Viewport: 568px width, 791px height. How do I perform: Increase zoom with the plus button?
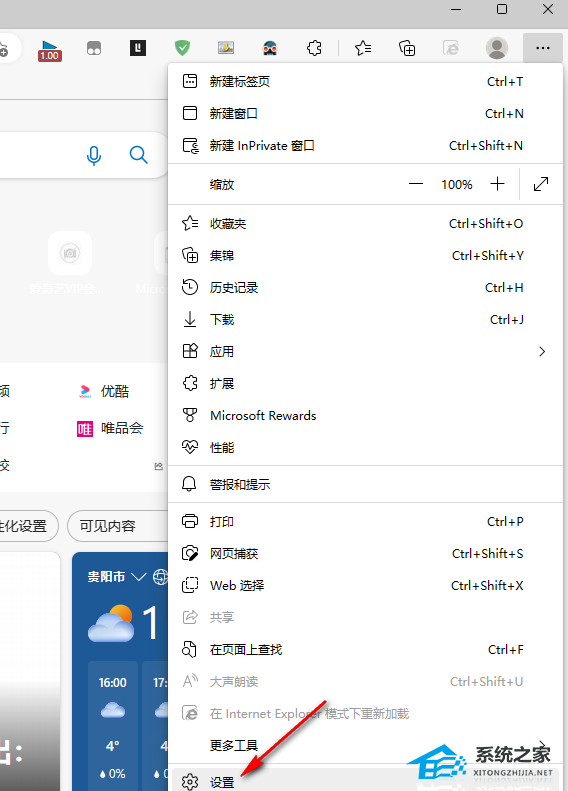pos(497,184)
